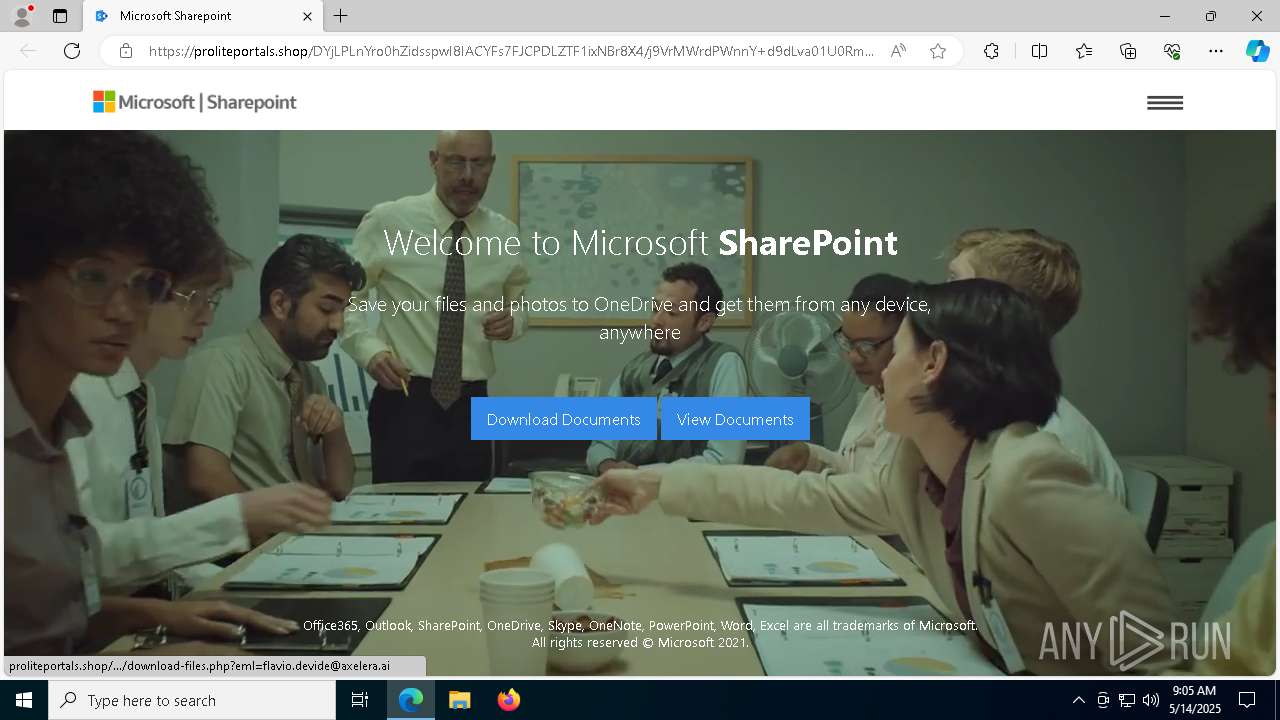Expand the hamburger navigation menu
1280x720 pixels.
click(1165, 103)
